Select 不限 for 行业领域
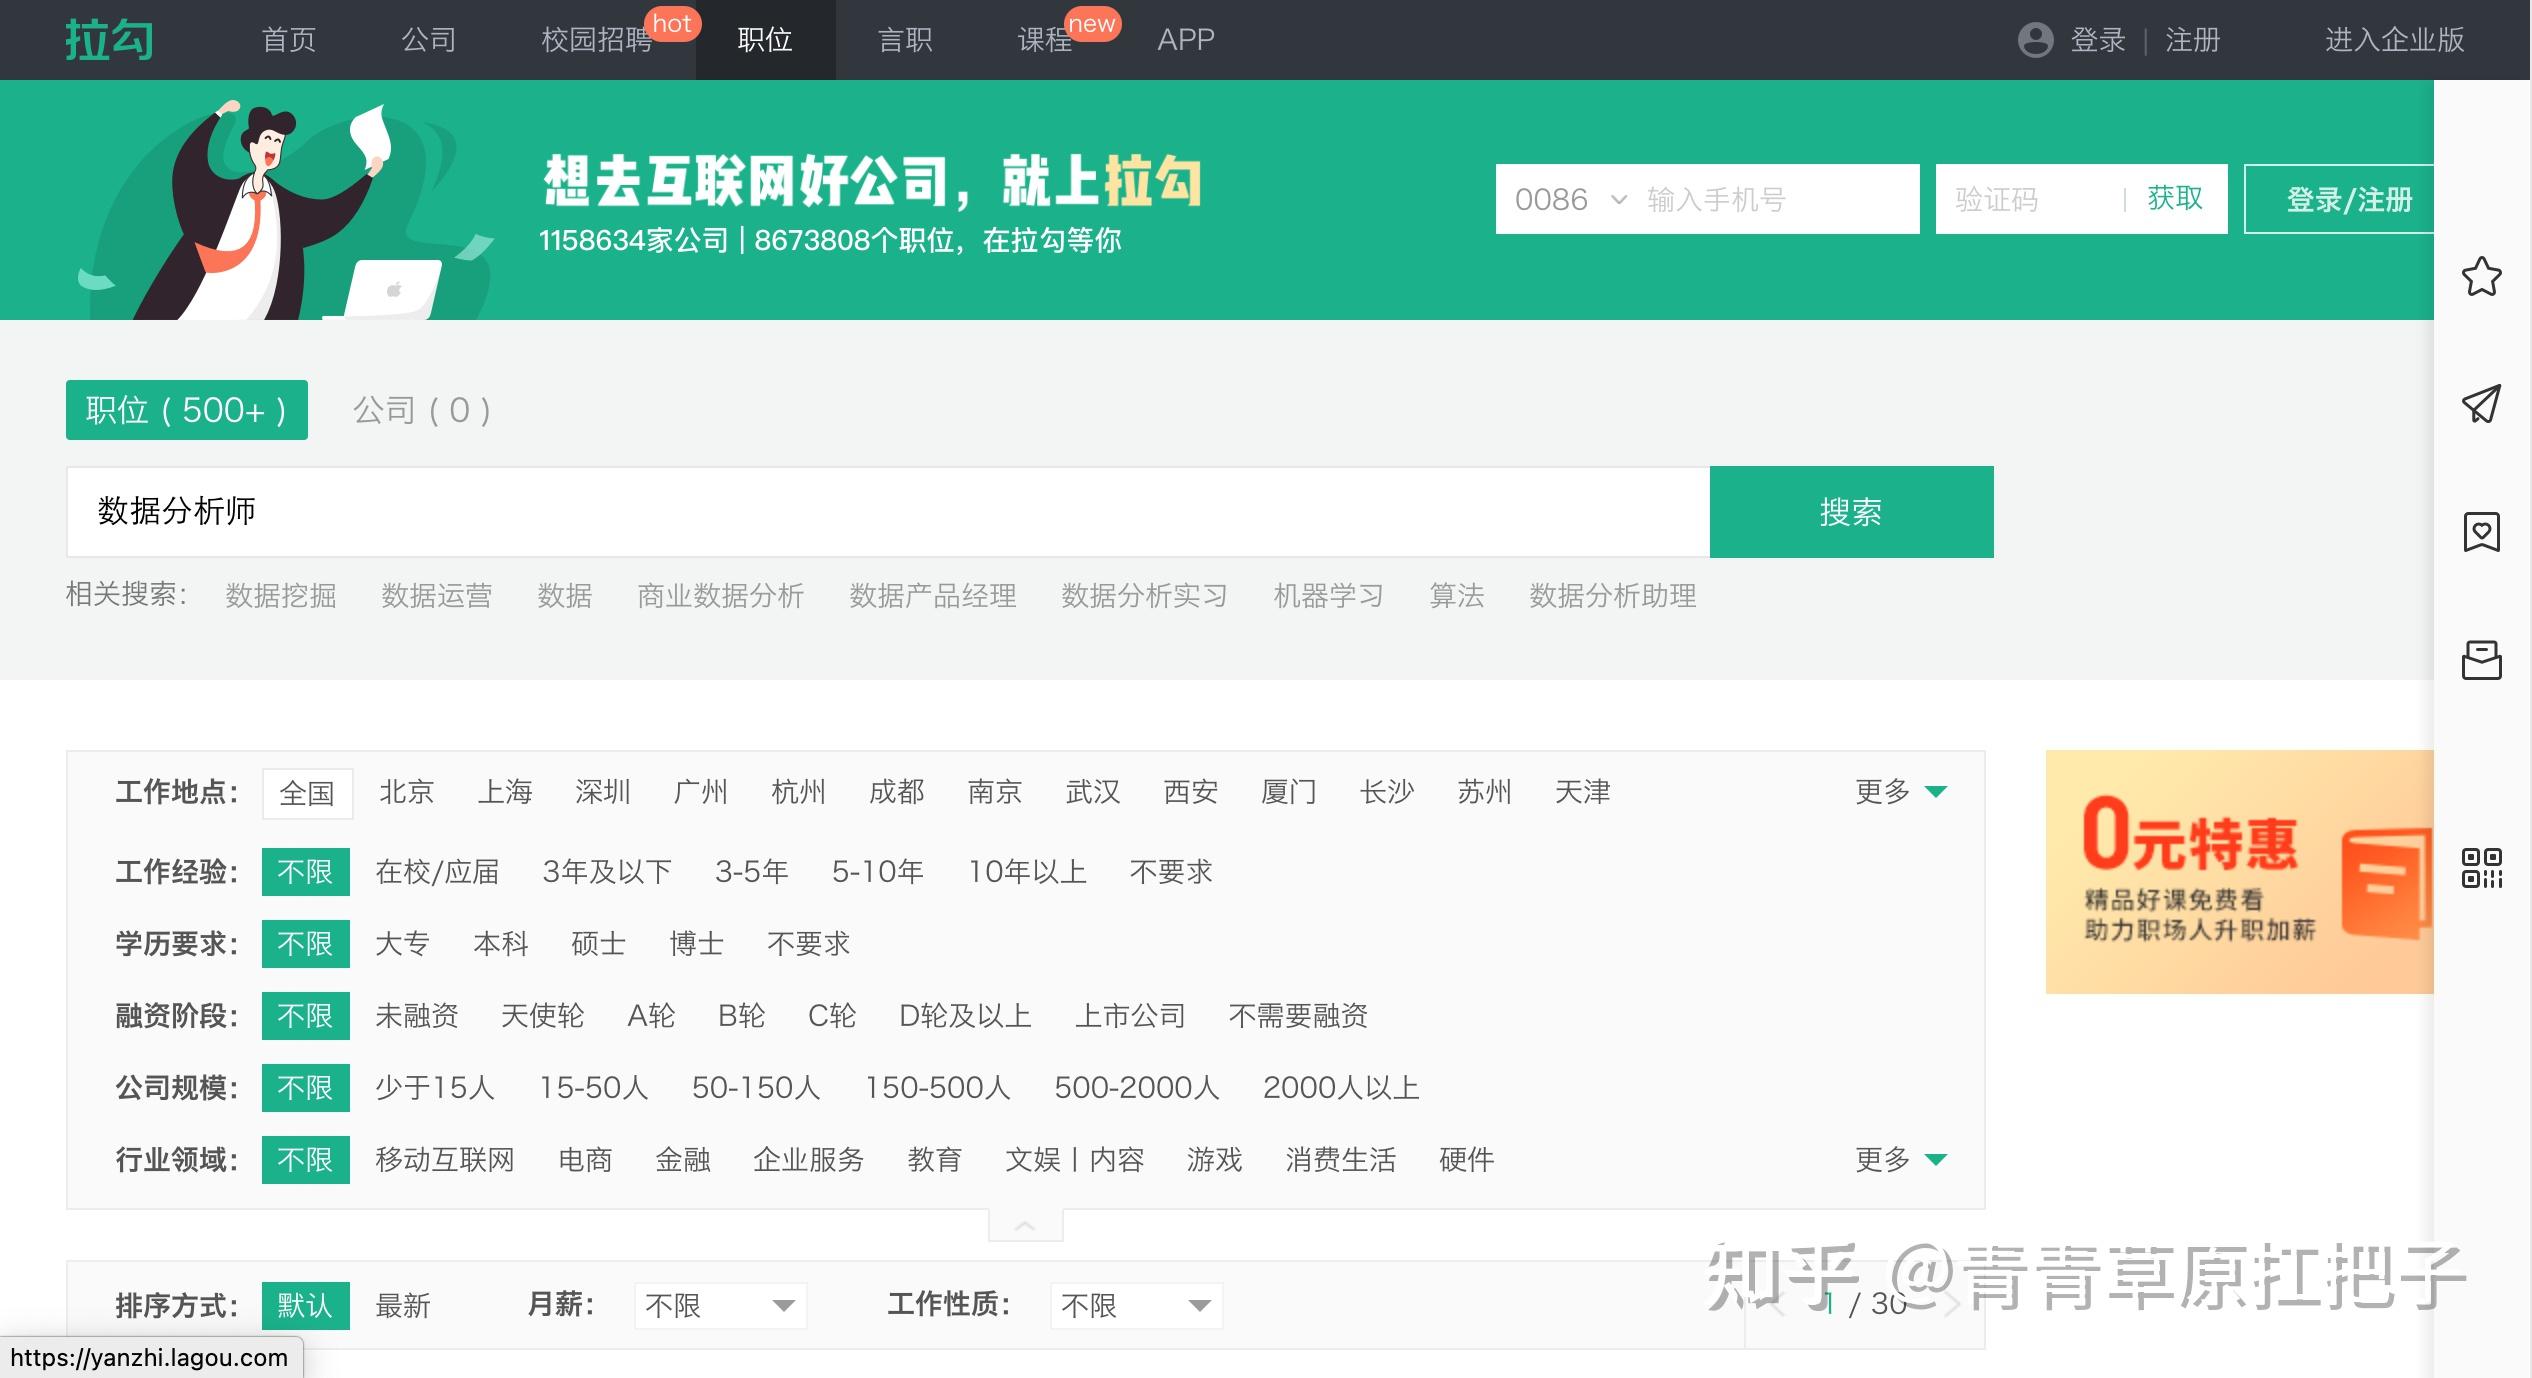 coord(305,1160)
